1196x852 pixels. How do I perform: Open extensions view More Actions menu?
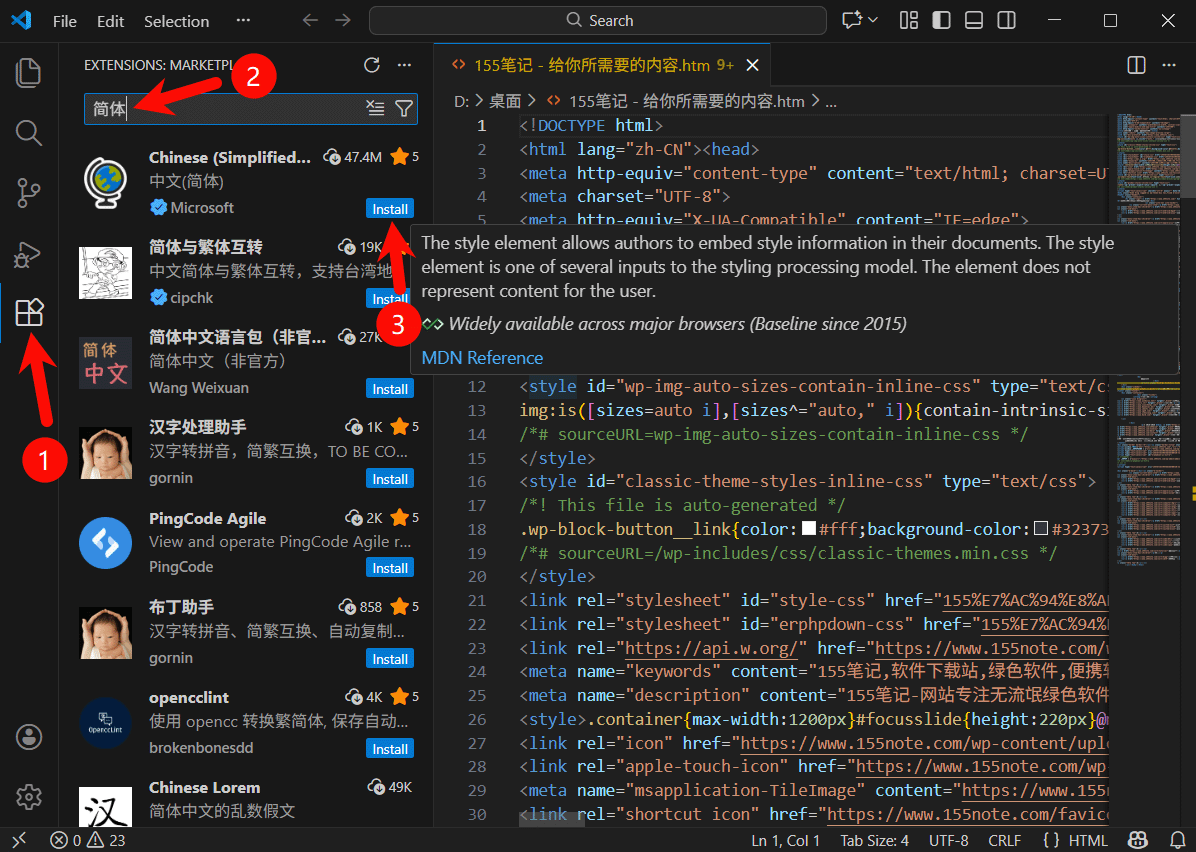(x=404, y=65)
